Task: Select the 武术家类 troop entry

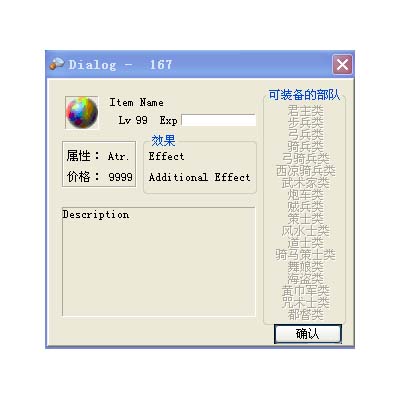Action: pyautogui.click(x=306, y=183)
